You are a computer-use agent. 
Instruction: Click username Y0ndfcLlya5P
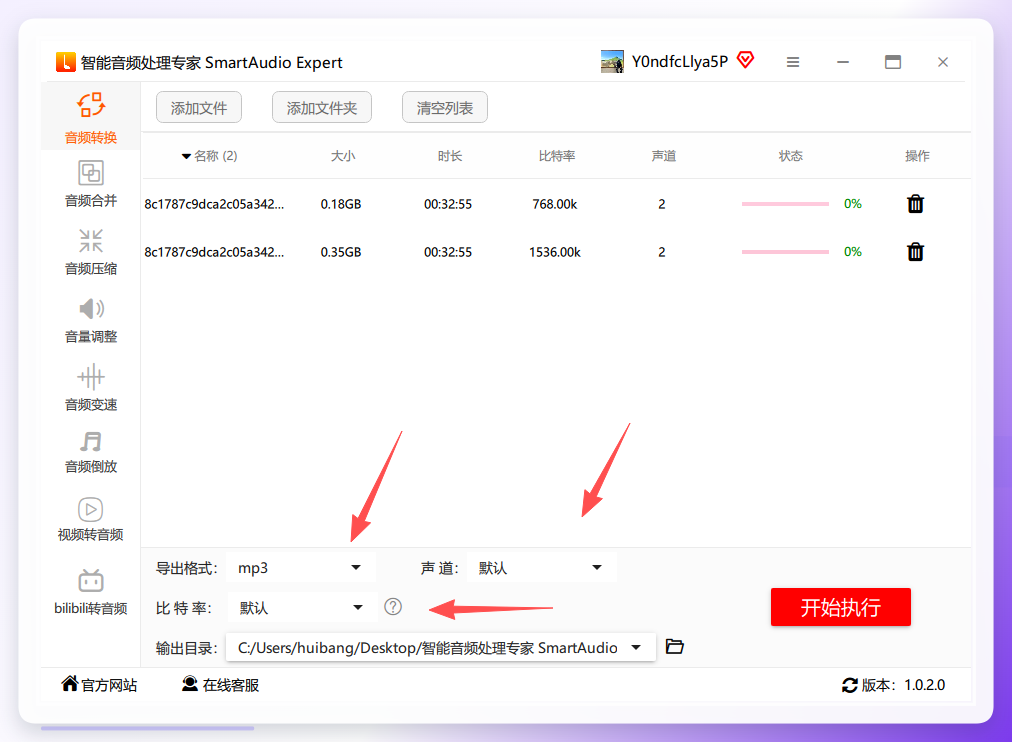pos(680,61)
